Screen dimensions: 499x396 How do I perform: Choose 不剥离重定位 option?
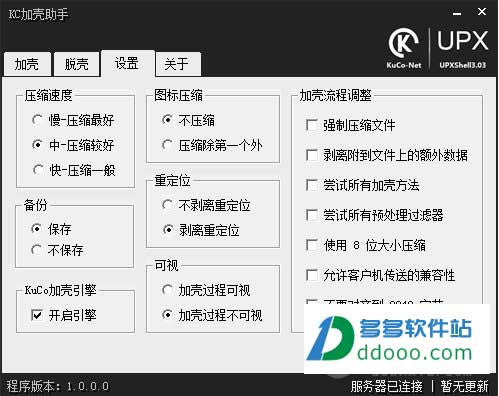tap(206, 205)
